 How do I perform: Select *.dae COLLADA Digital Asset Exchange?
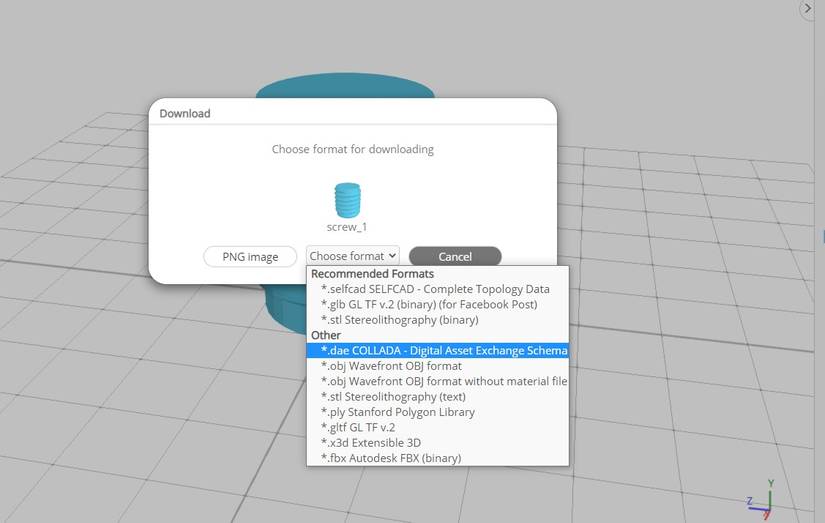[x=437, y=350]
